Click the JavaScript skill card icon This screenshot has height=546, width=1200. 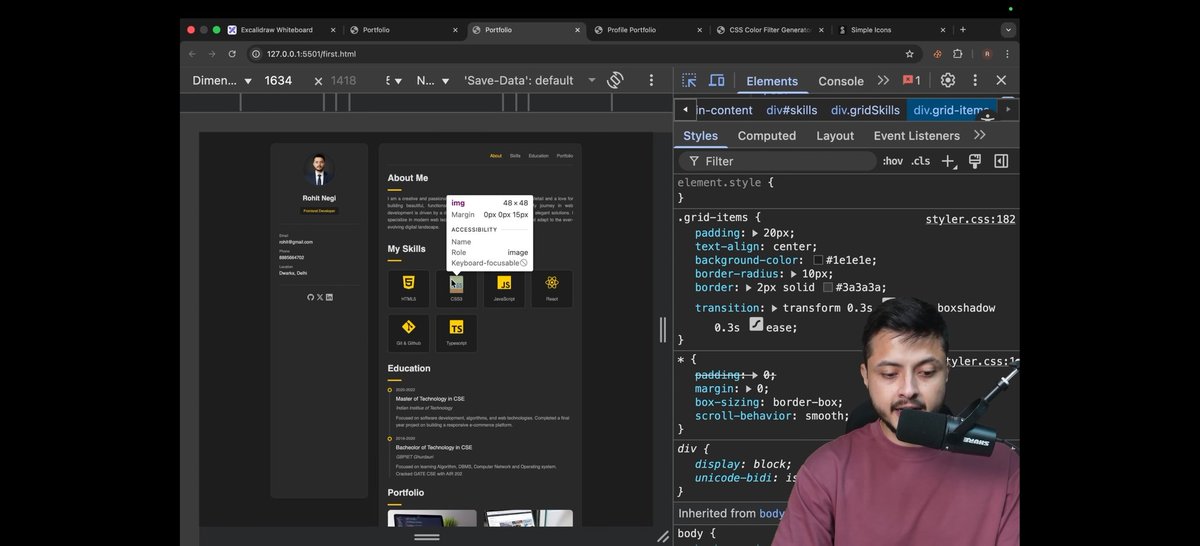pyautogui.click(x=504, y=283)
